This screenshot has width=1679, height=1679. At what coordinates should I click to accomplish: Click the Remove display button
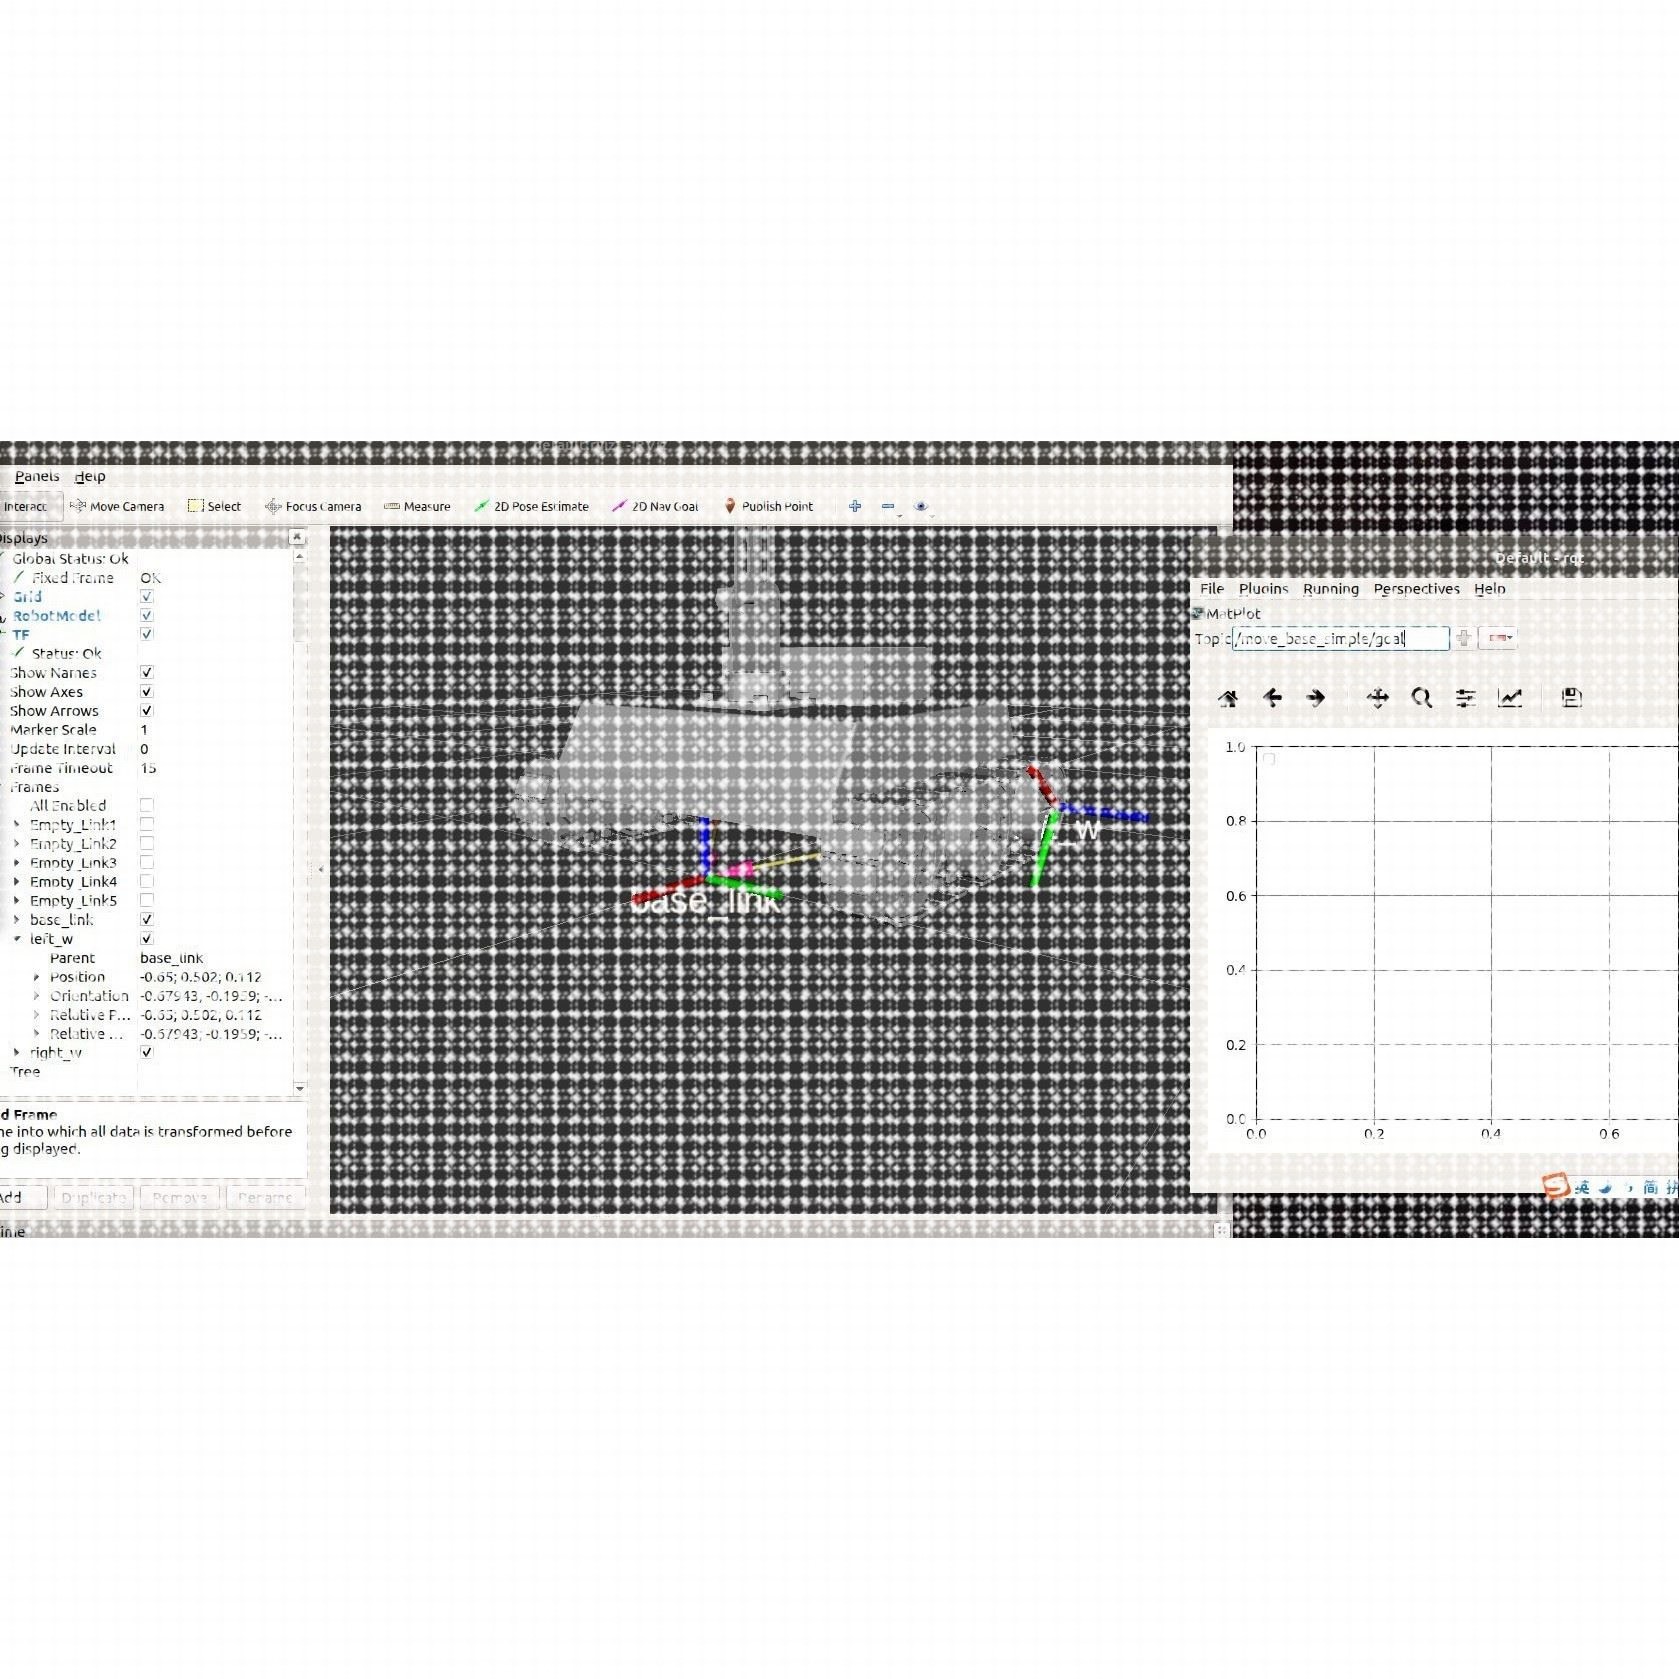point(180,1197)
